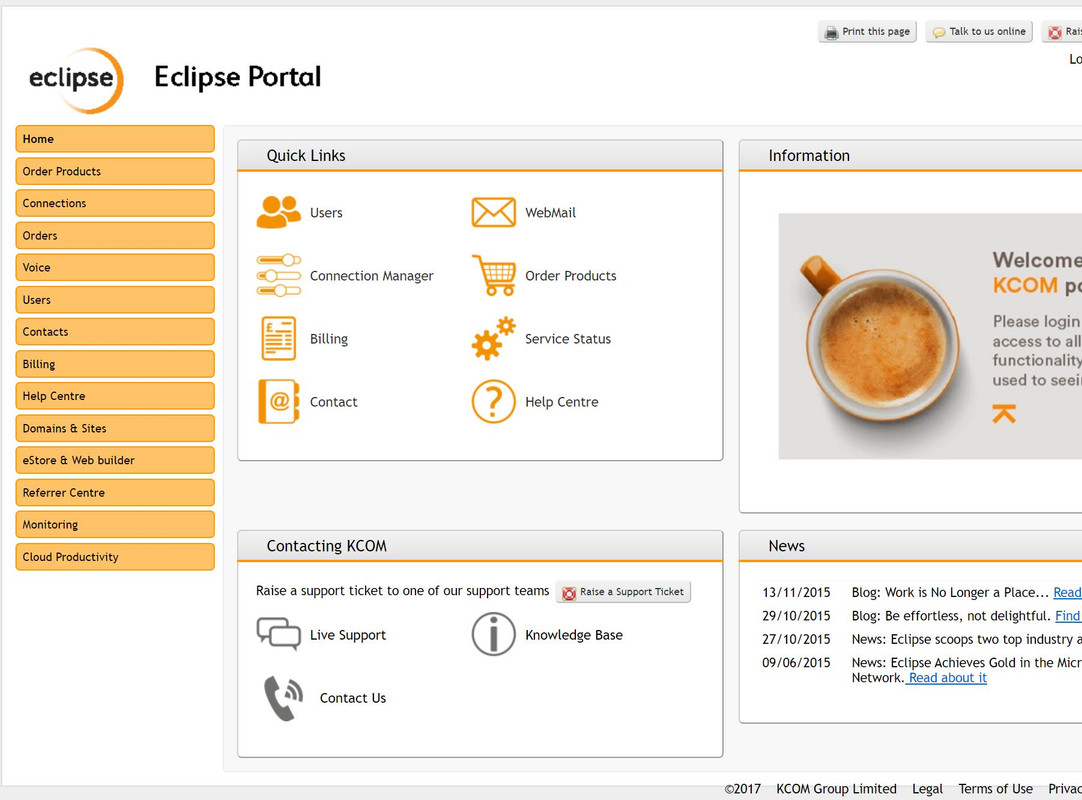This screenshot has height=800, width=1082.
Task: Open the Legal footer link
Action: click(927, 789)
